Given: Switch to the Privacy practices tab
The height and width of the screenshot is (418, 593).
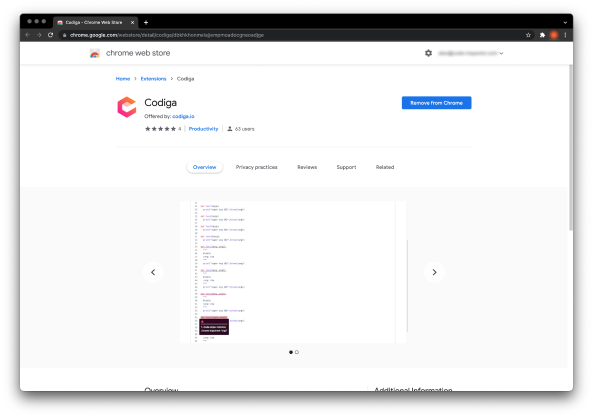Looking at the screenshot, I should [x=256, y=167].
